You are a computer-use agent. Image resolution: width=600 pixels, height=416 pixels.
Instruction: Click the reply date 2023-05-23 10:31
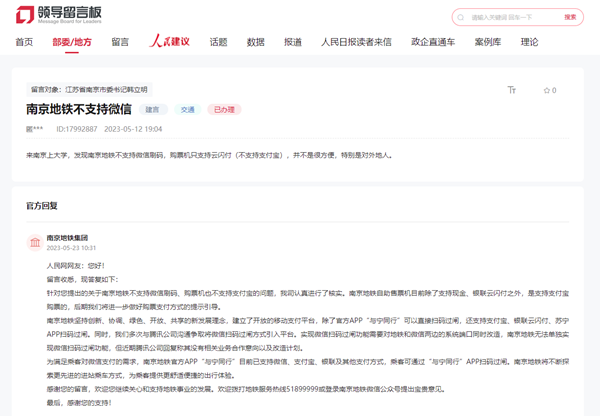point(71,248)
